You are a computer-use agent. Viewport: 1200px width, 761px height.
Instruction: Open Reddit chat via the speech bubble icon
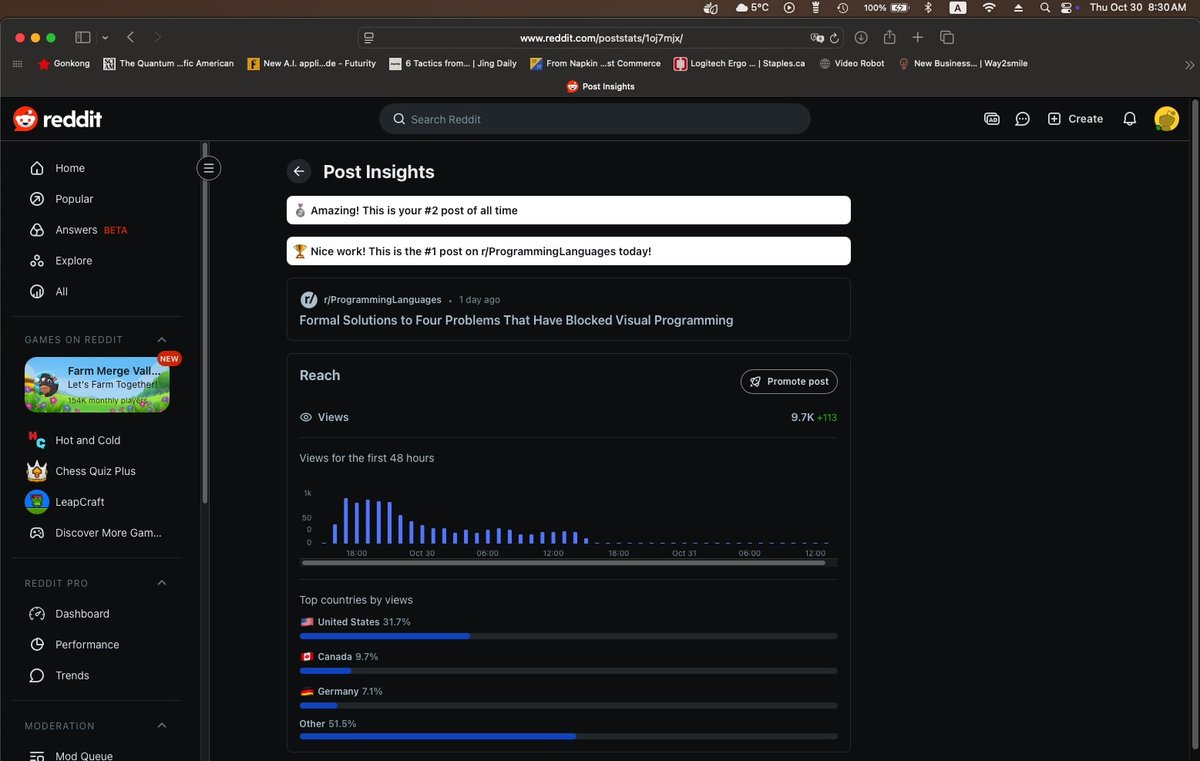(1022, 118)
